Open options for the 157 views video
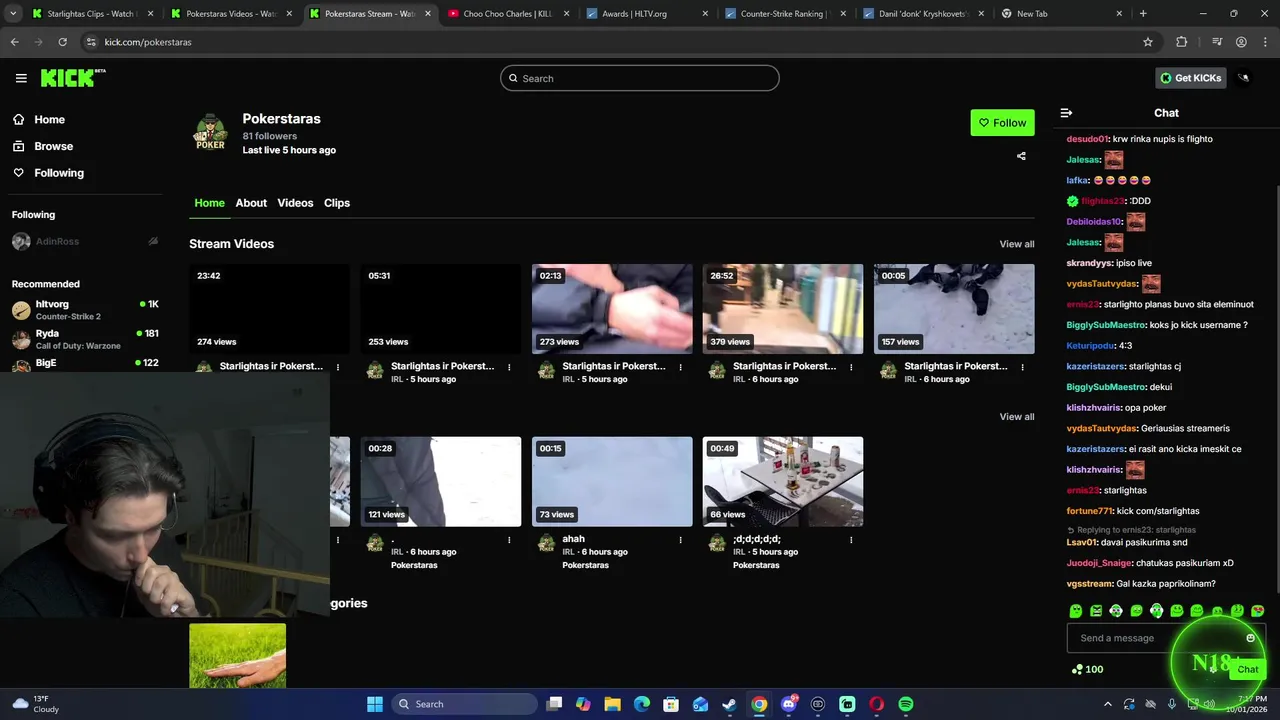The width and height of the screenshot is (1280, 720). click(1022, 367)
